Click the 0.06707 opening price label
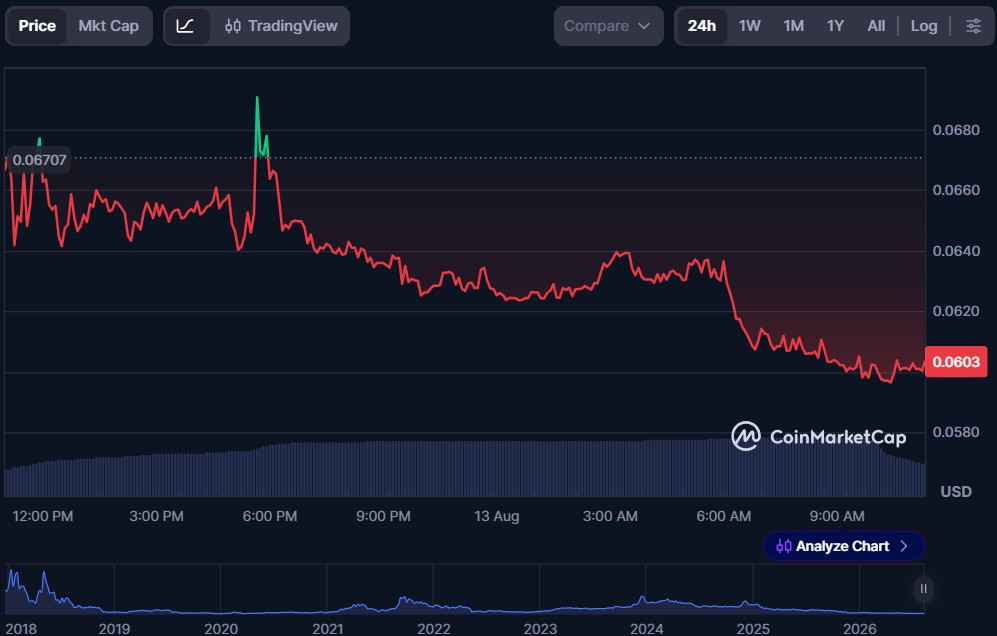Viewport: 997px width, 636px height. coord(39,160)
